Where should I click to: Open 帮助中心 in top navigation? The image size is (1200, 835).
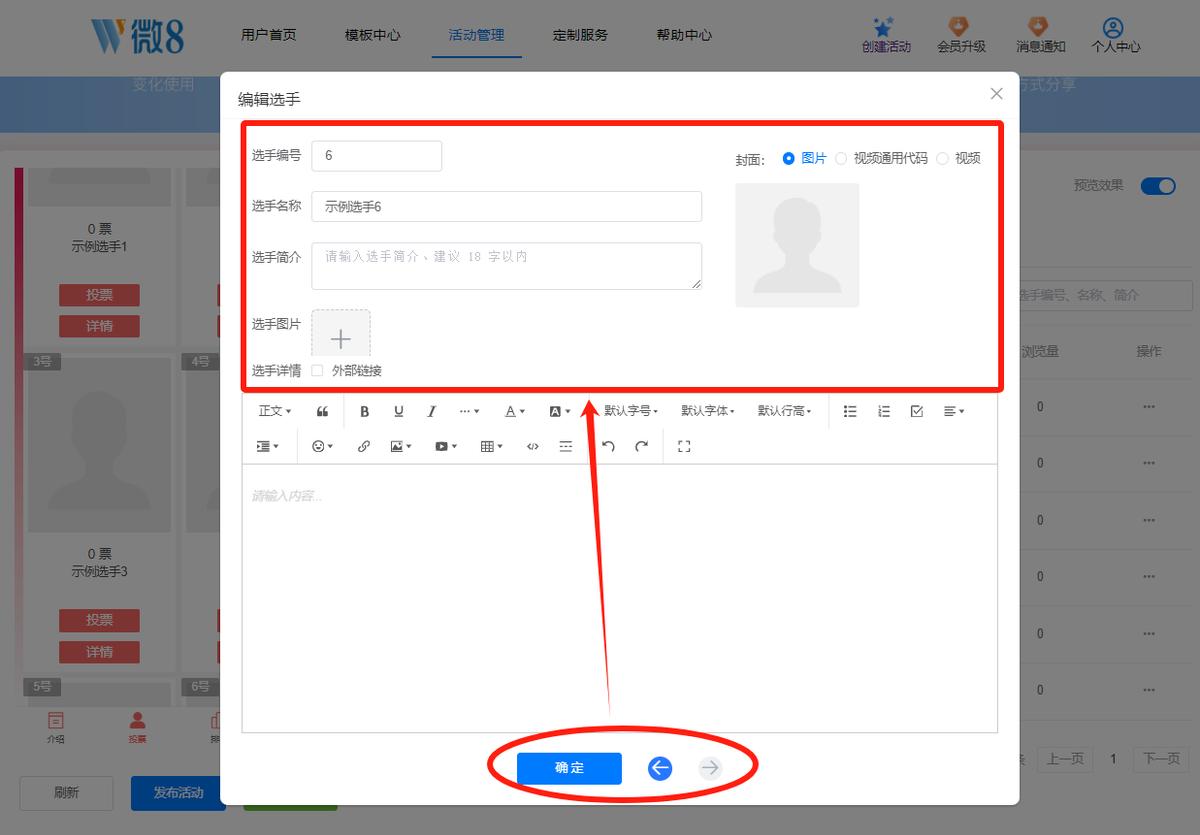[x=685, y=34]
